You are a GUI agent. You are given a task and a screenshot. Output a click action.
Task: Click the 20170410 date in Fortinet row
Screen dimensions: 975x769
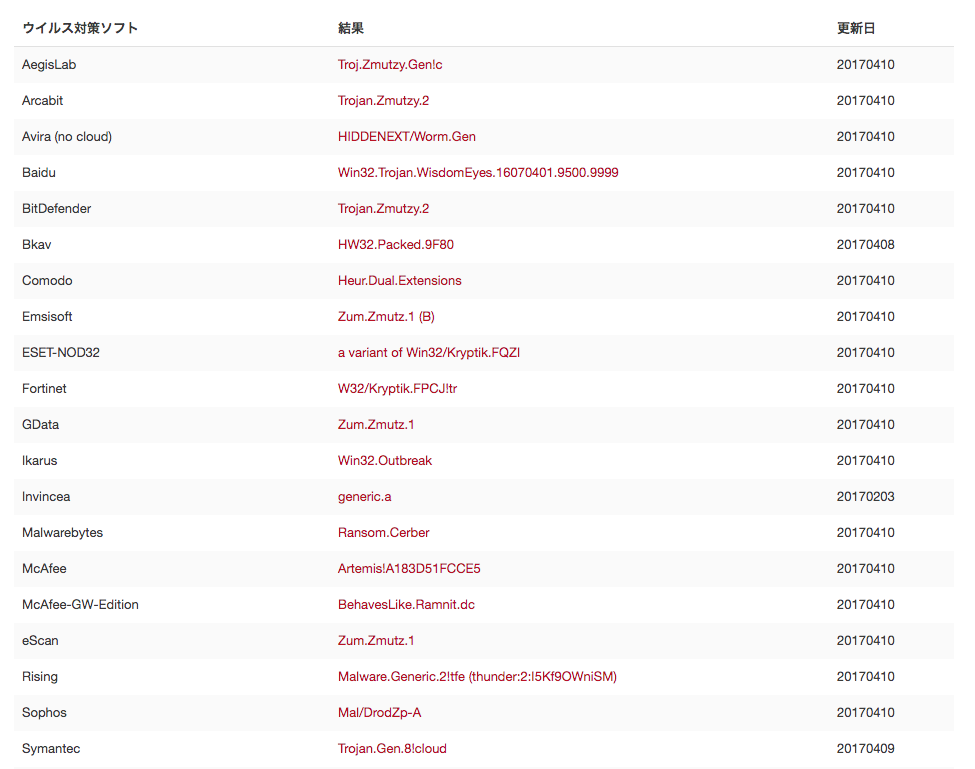pos(866,389)
